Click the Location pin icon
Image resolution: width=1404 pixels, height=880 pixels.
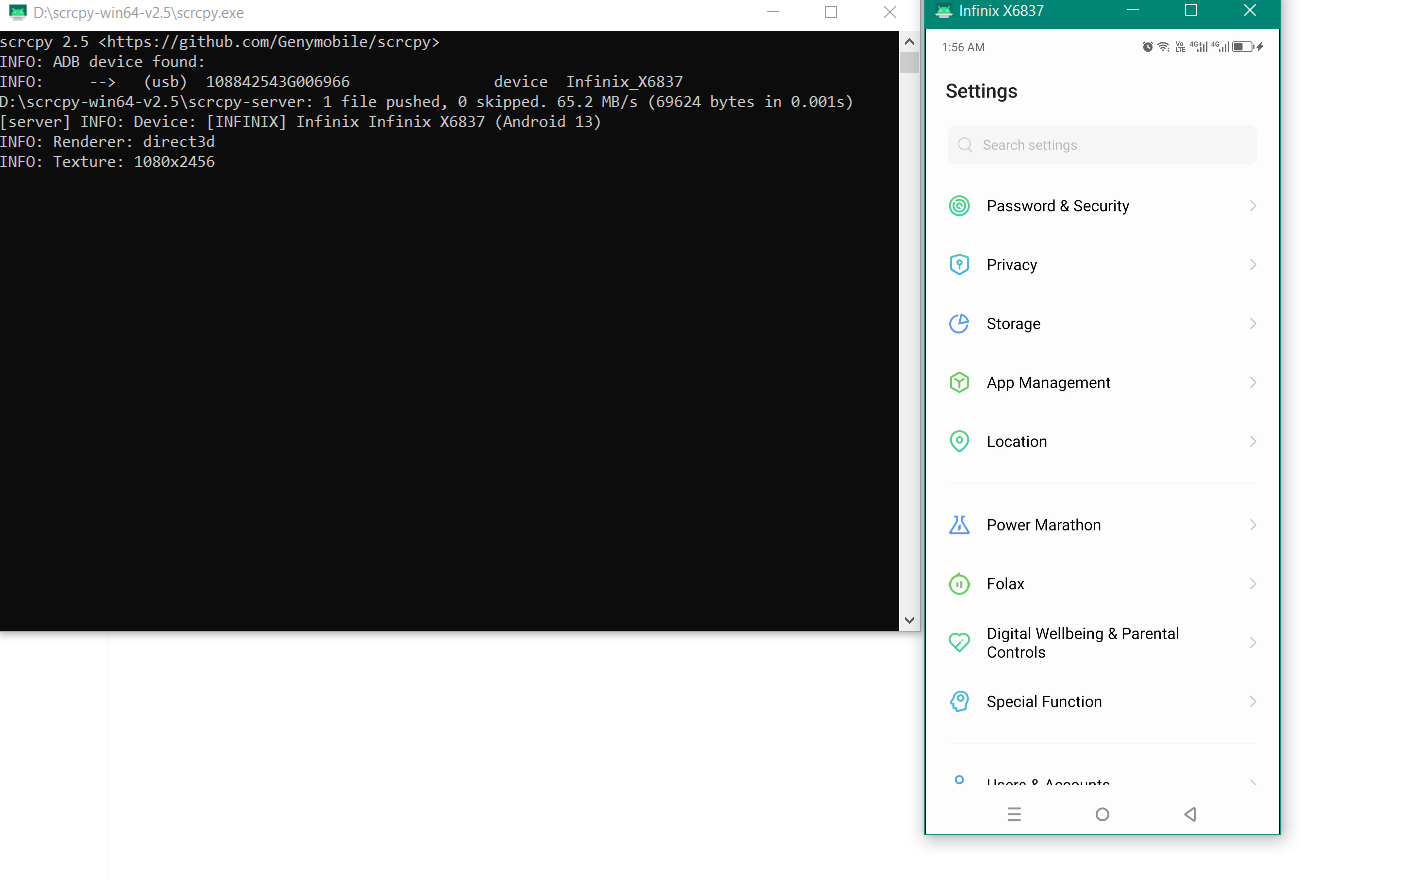click(x=959, y=442)
